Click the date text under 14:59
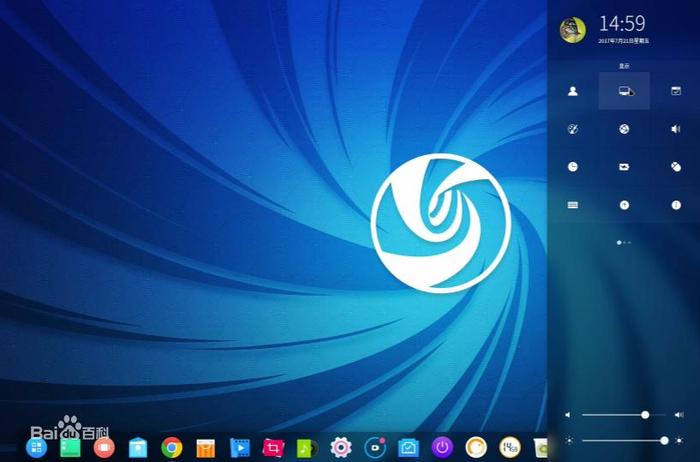700x462 pixels. (624, 41)
